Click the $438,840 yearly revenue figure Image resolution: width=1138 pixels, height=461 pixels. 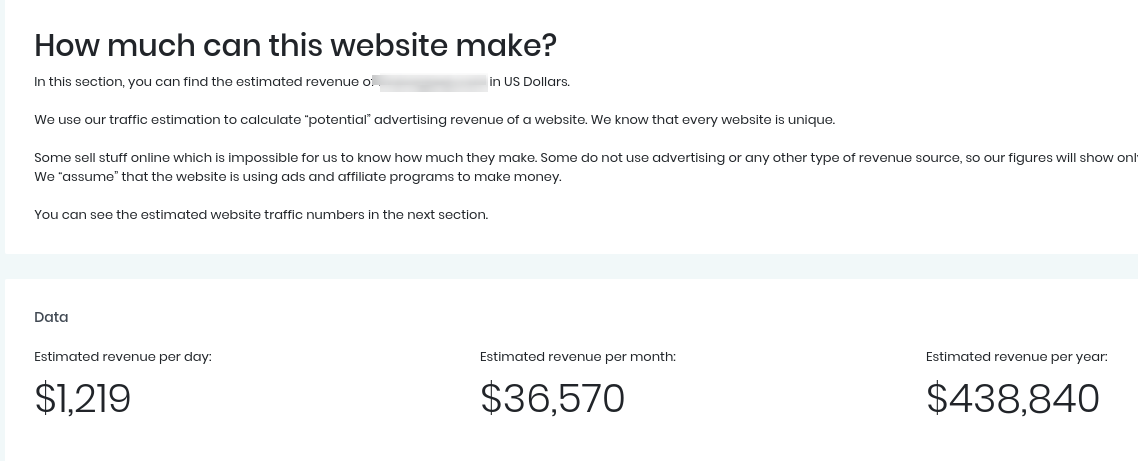tap(1012, 399)
